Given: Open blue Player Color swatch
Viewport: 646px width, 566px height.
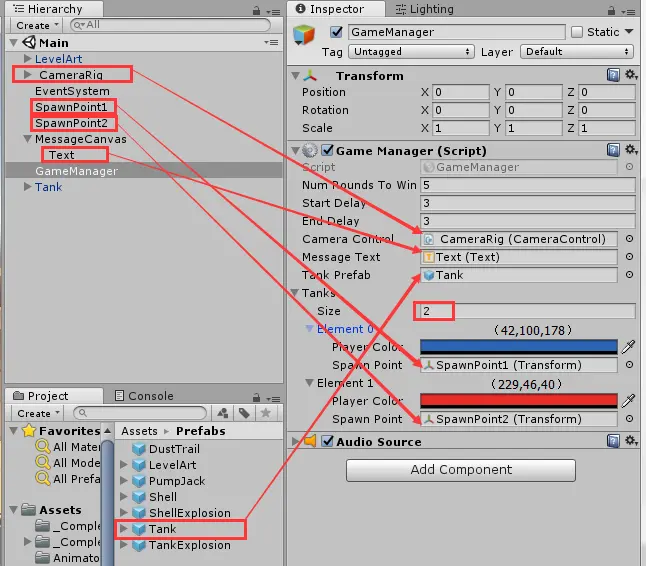Looking at the screenshot, I should point(519,347).
